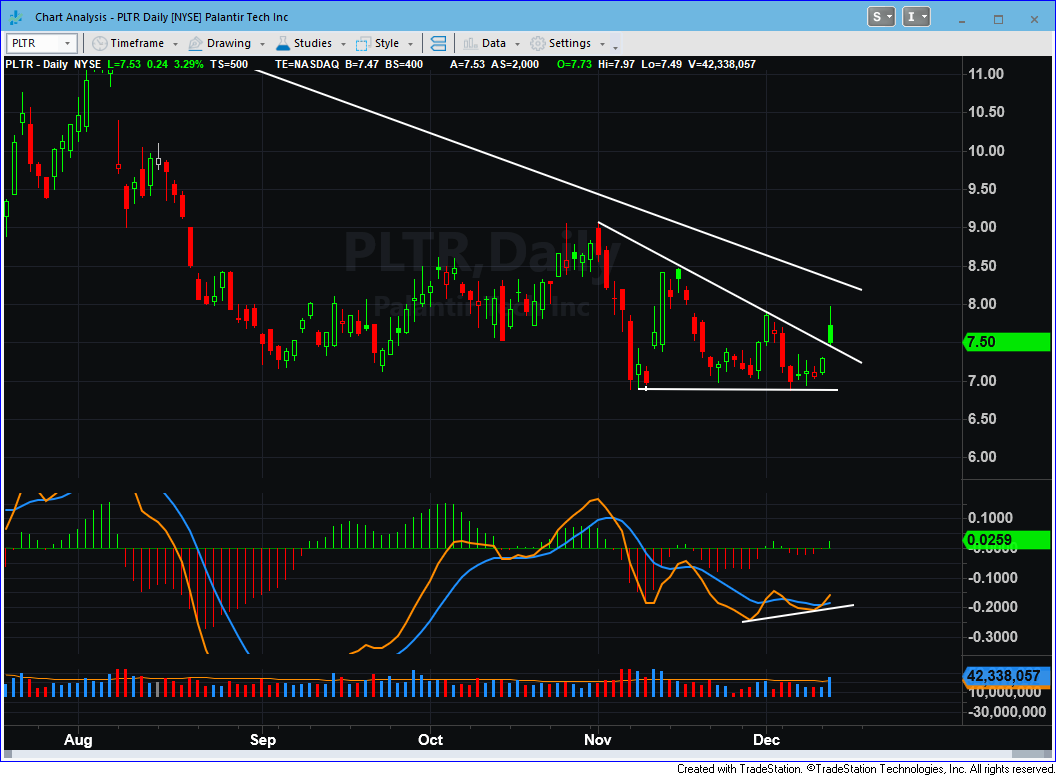Open the PLTR symbol combo box
This screenshot has width=1056, height=775.
(x=41, y=43)
